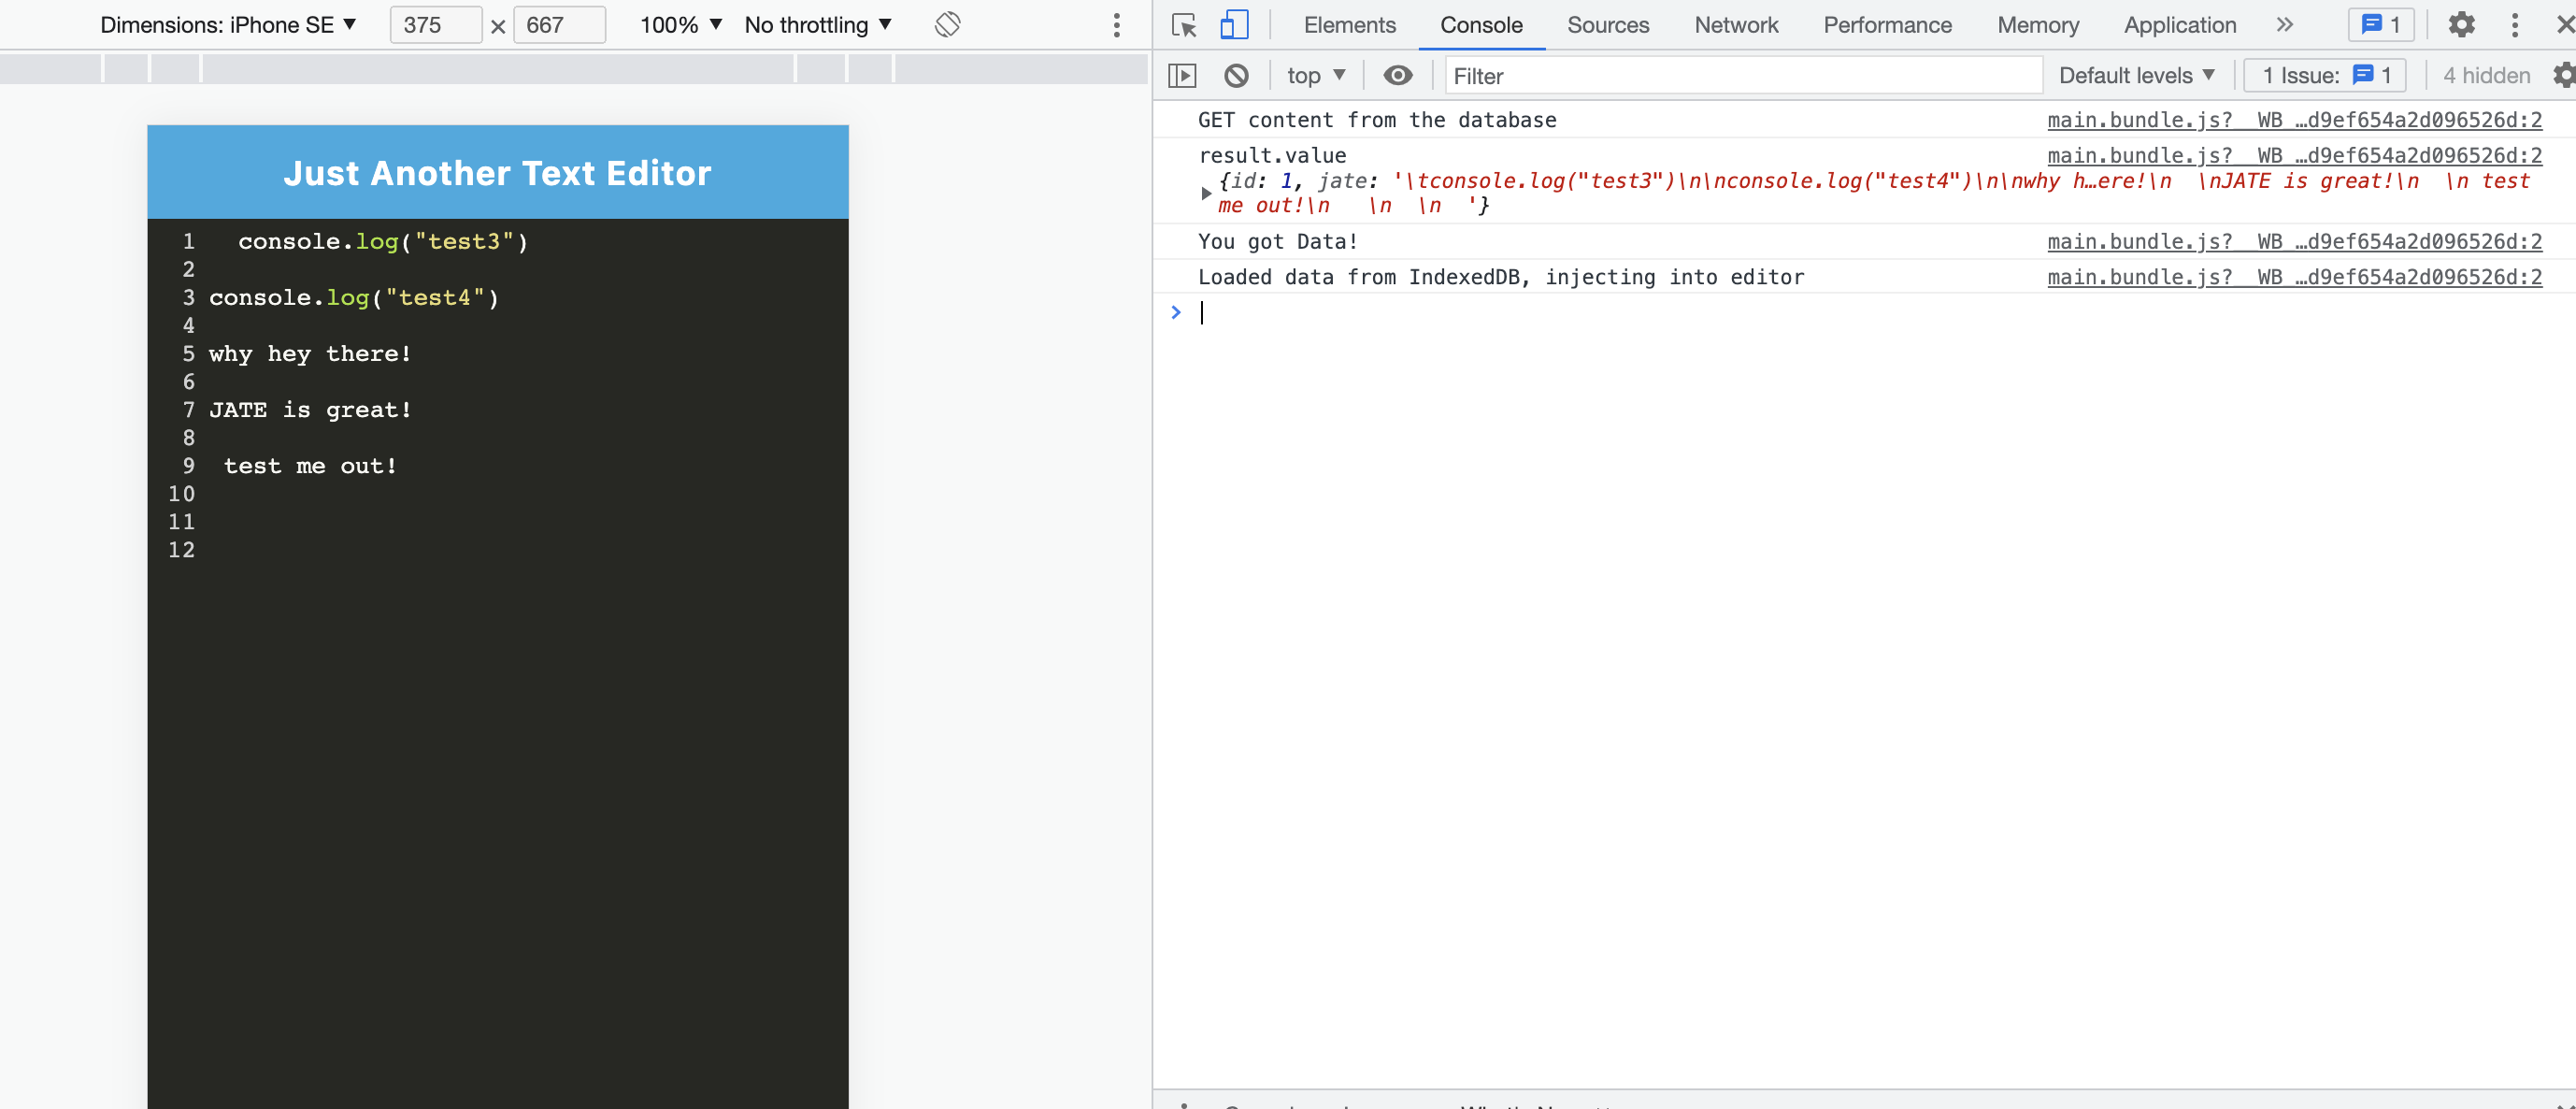Screen dimensions: 2576x1109
Task: Switch to the Sources tab
Action: click(1607, 25)
